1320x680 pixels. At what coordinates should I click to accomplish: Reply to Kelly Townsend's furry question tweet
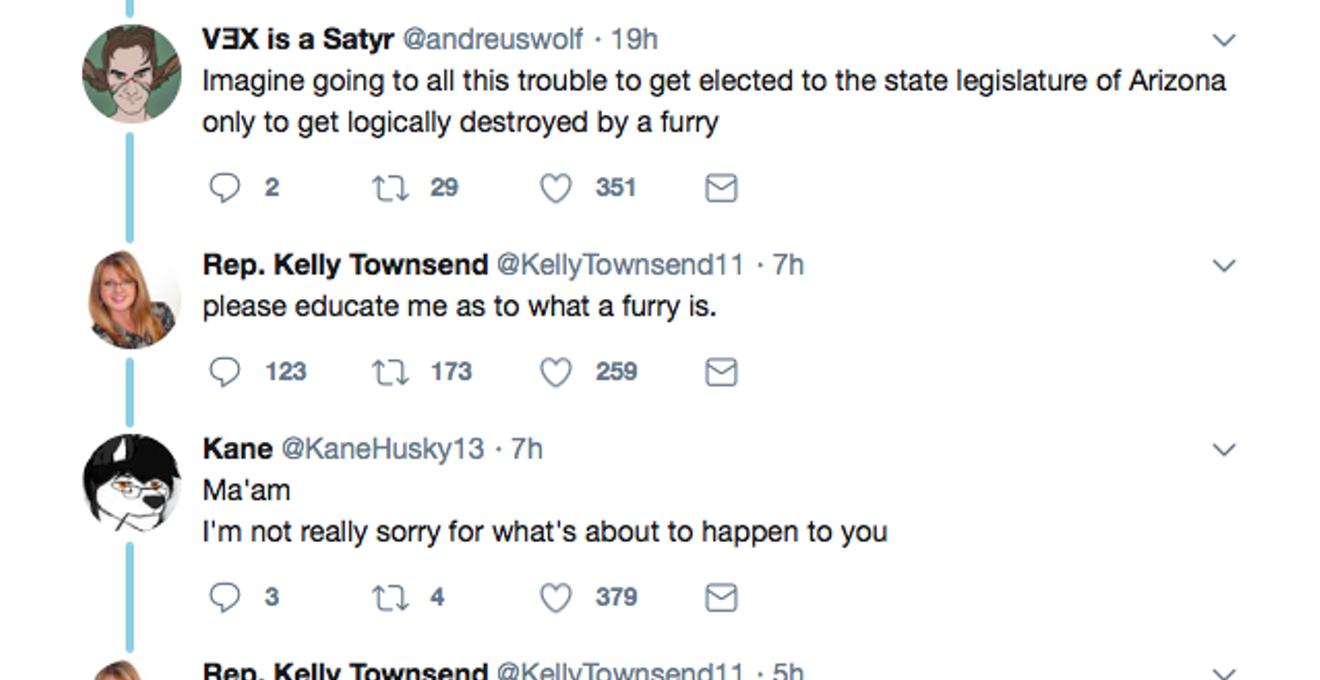(x=225, y=372)
